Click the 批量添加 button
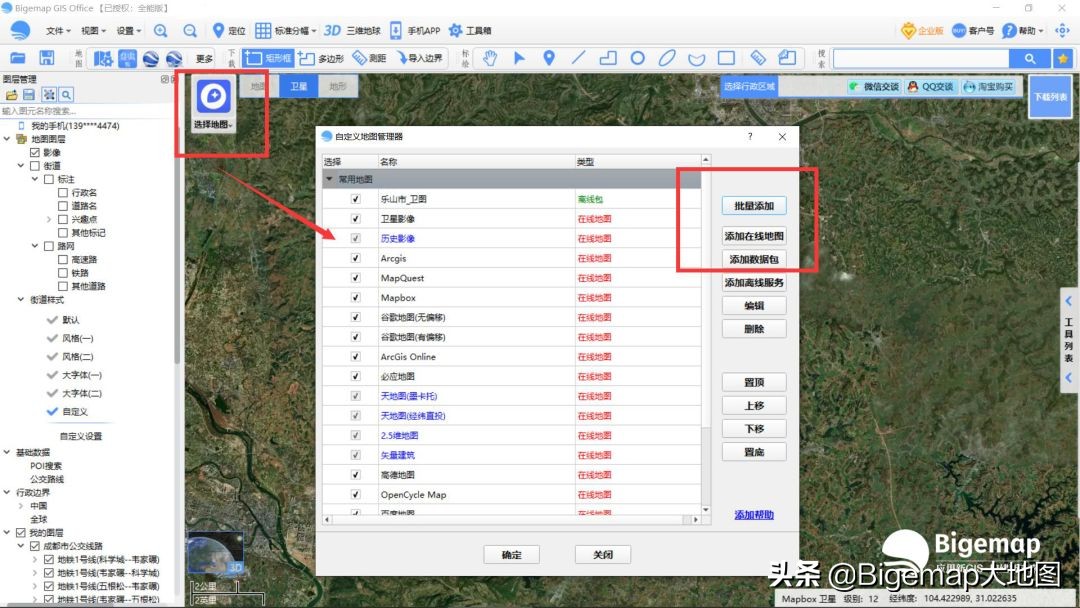The image size is (1080, 608). pos(754,204)
